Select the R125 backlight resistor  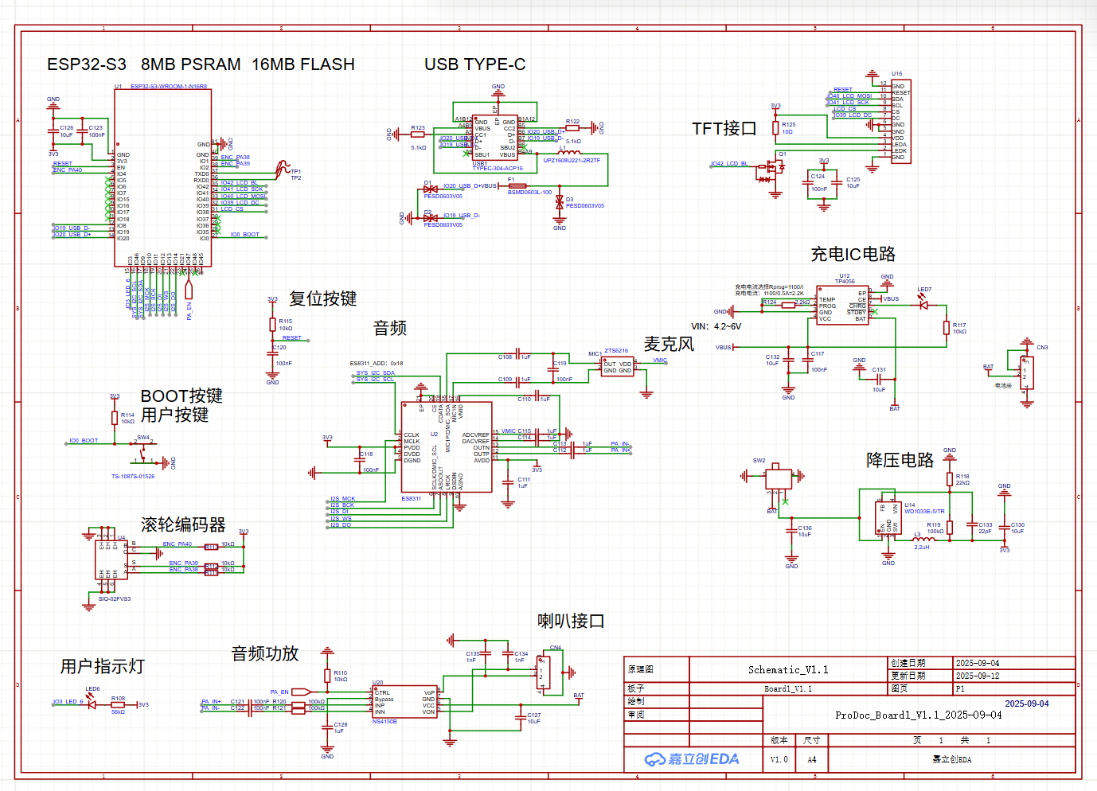point(776,128)
